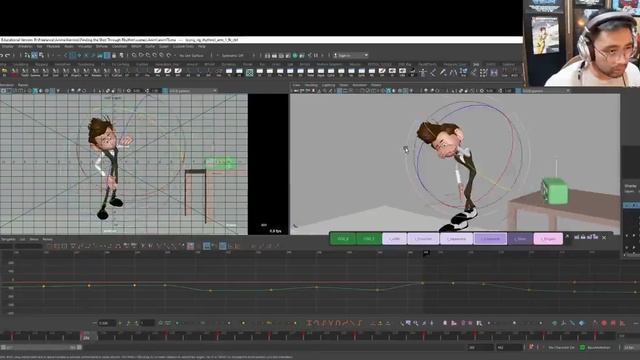Click the green circular render-area icon
640x360 pixels.
(x=295, y=56)
